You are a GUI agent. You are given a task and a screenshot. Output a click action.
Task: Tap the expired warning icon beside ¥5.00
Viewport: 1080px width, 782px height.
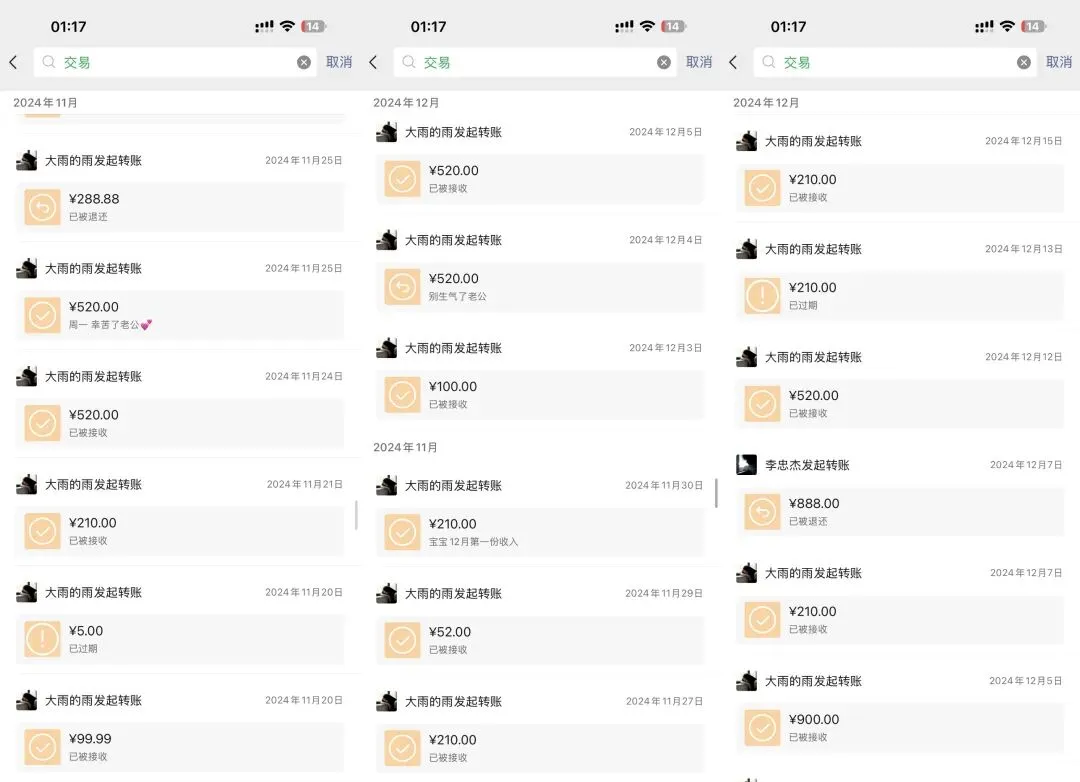coord(42,639)
